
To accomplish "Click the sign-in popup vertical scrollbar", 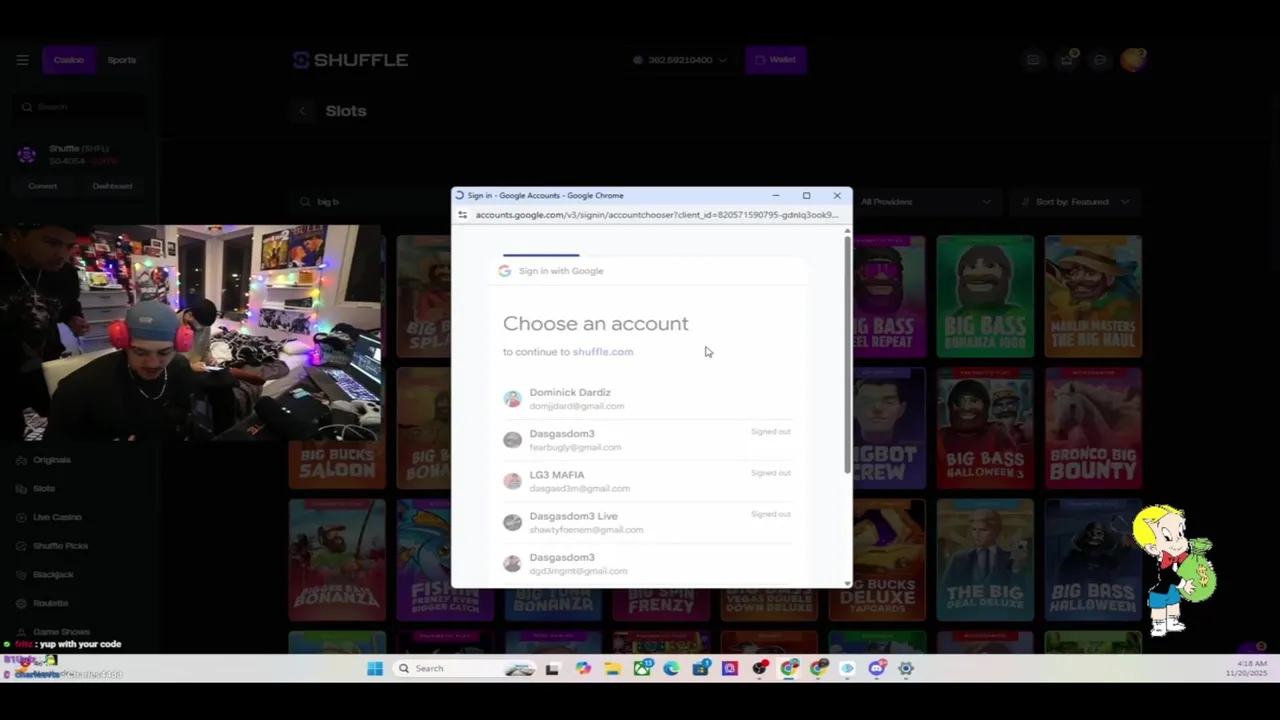I will pyautogui.click(x=848, y=355).
